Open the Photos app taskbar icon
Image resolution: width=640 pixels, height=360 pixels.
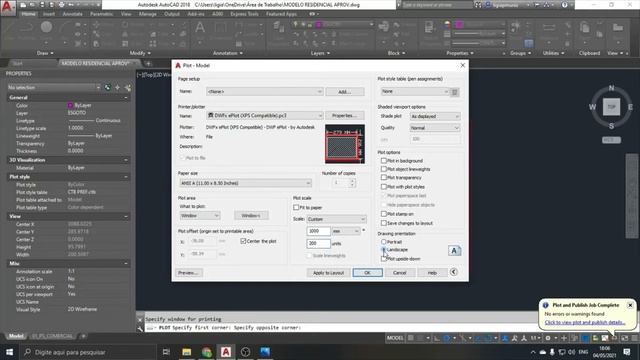pyautogui.click(x=265, y=352)
